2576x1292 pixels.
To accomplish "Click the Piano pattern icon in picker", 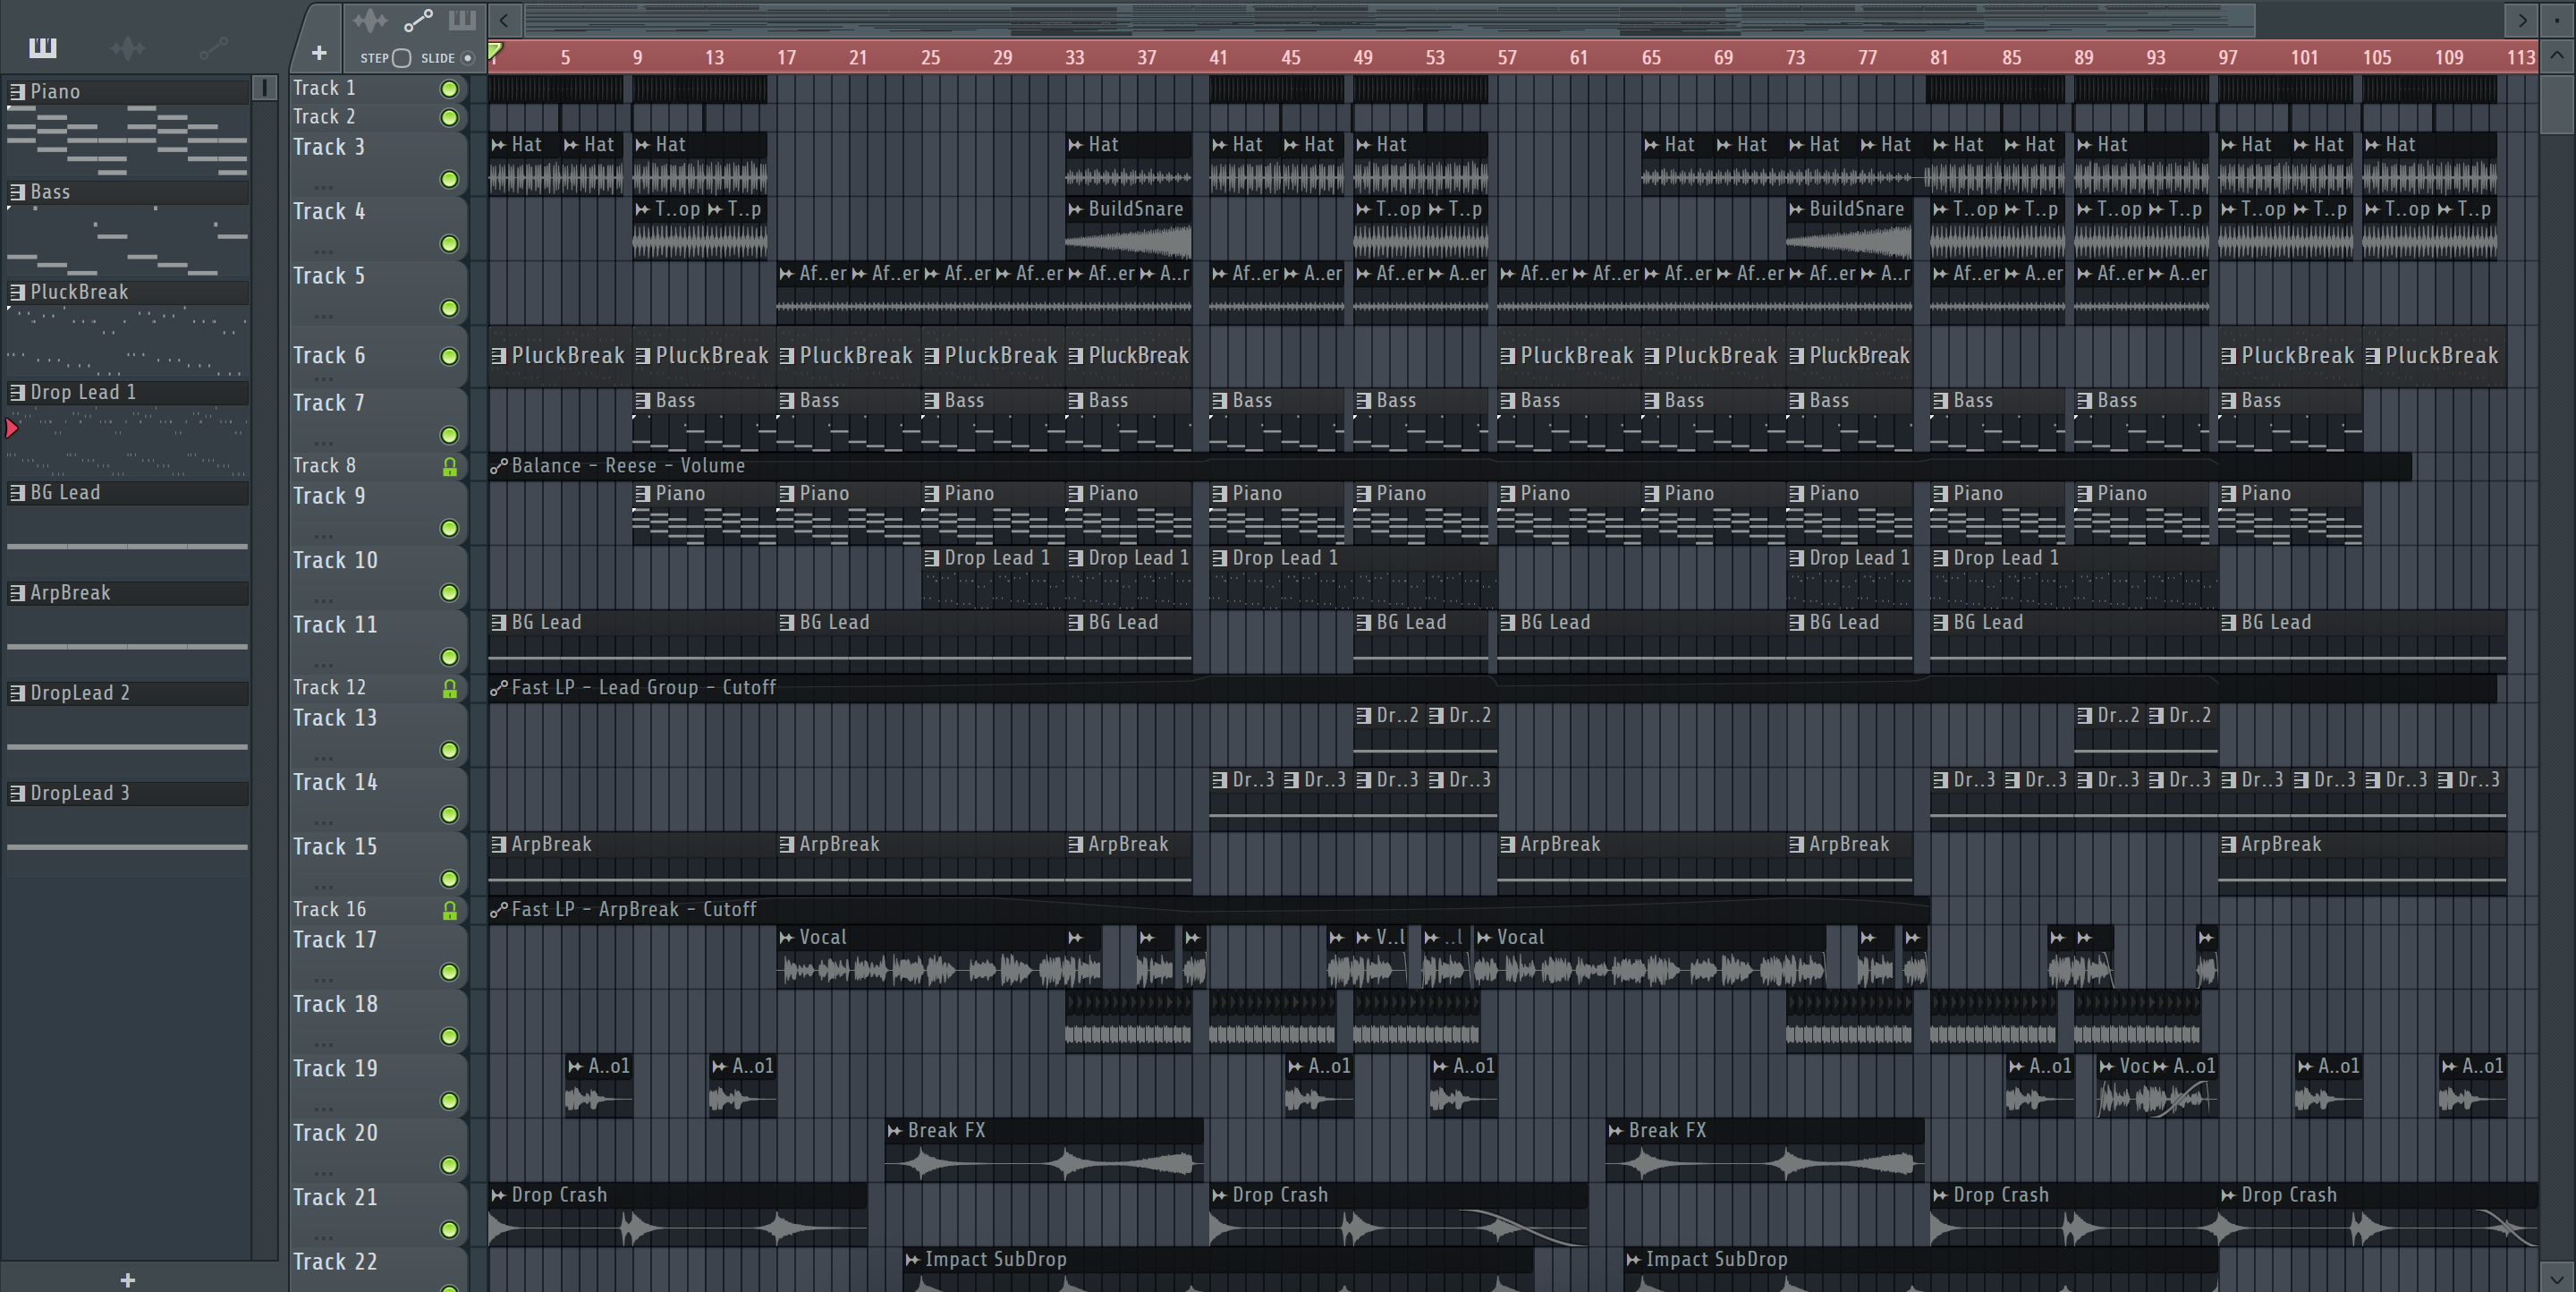I will (x=17, y=92).
